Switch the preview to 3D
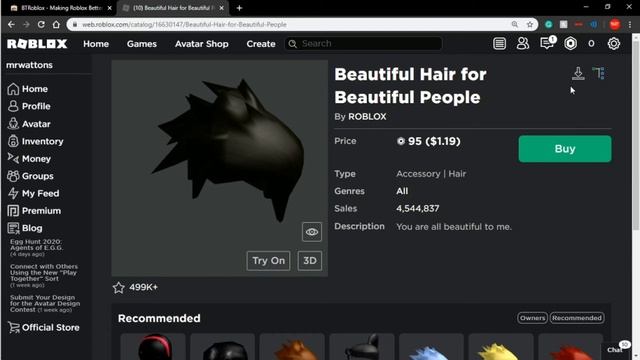 point(310,261)
